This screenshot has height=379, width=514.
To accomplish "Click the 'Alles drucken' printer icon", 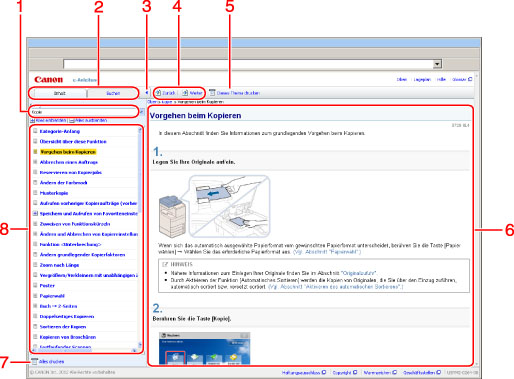I will pos(34,361).
